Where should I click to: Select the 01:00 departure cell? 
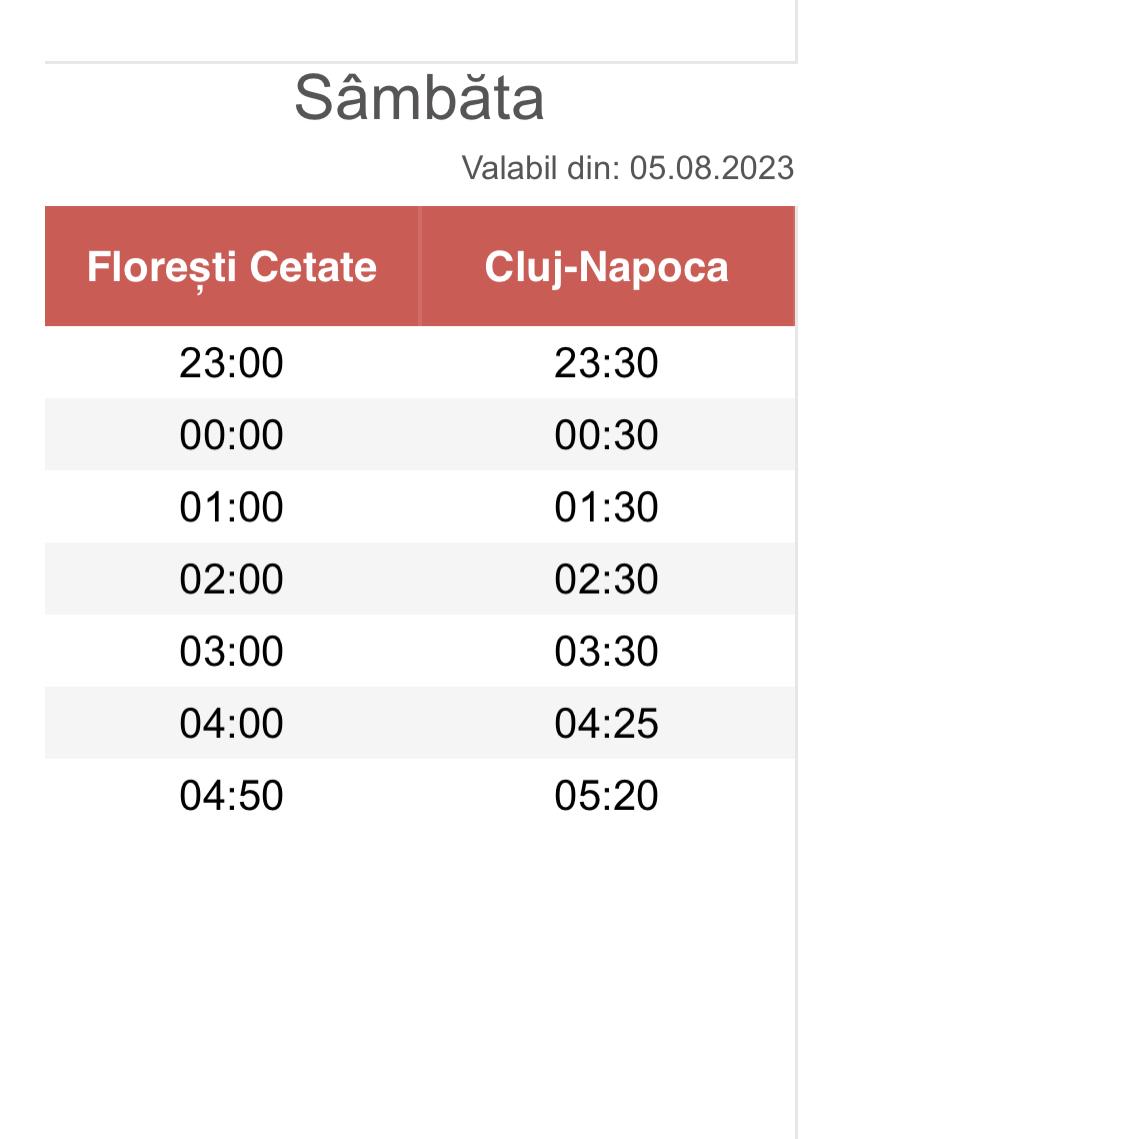click(x=232, y=507)
